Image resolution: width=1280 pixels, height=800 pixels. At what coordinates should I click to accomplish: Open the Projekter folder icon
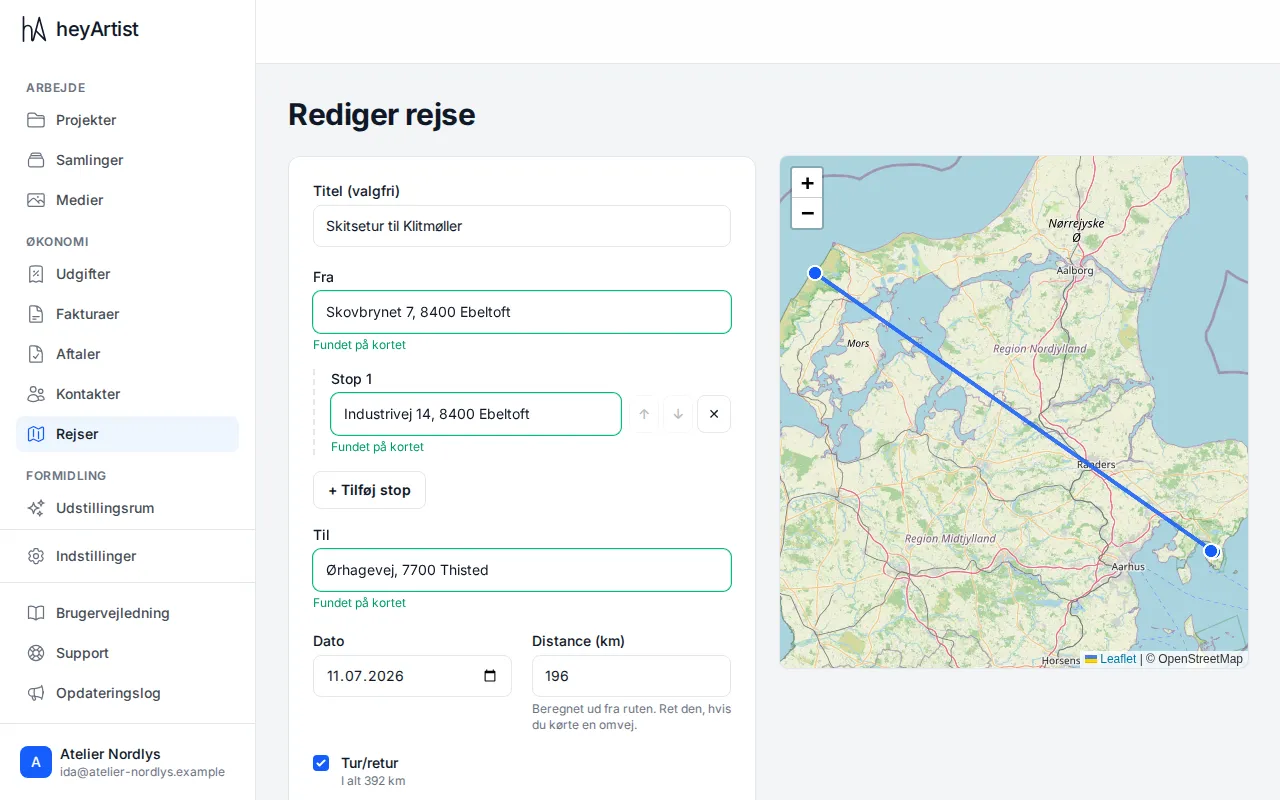click(x=36, y=120)
